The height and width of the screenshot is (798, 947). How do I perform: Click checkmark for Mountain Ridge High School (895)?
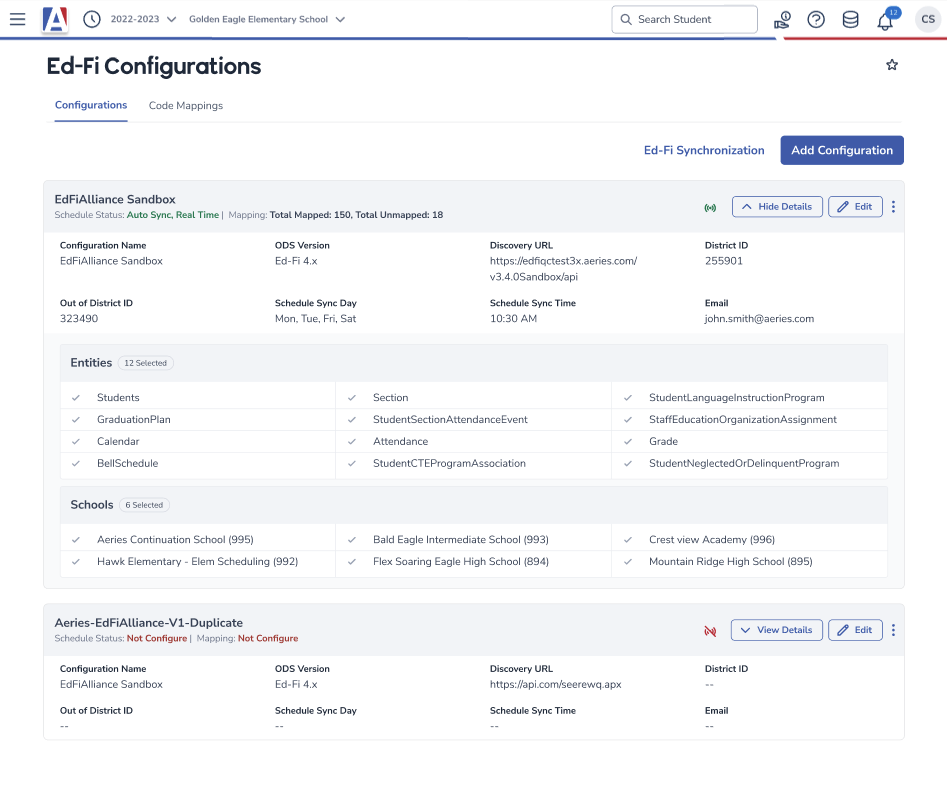pos(628,561)
